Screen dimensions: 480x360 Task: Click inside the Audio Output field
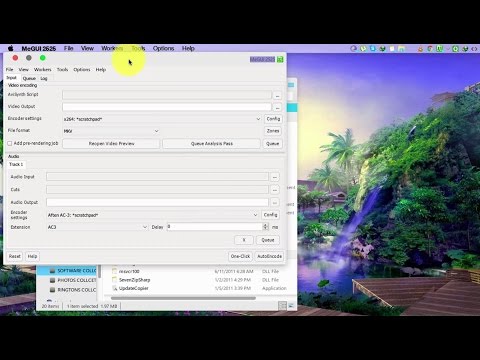(157, 202)
